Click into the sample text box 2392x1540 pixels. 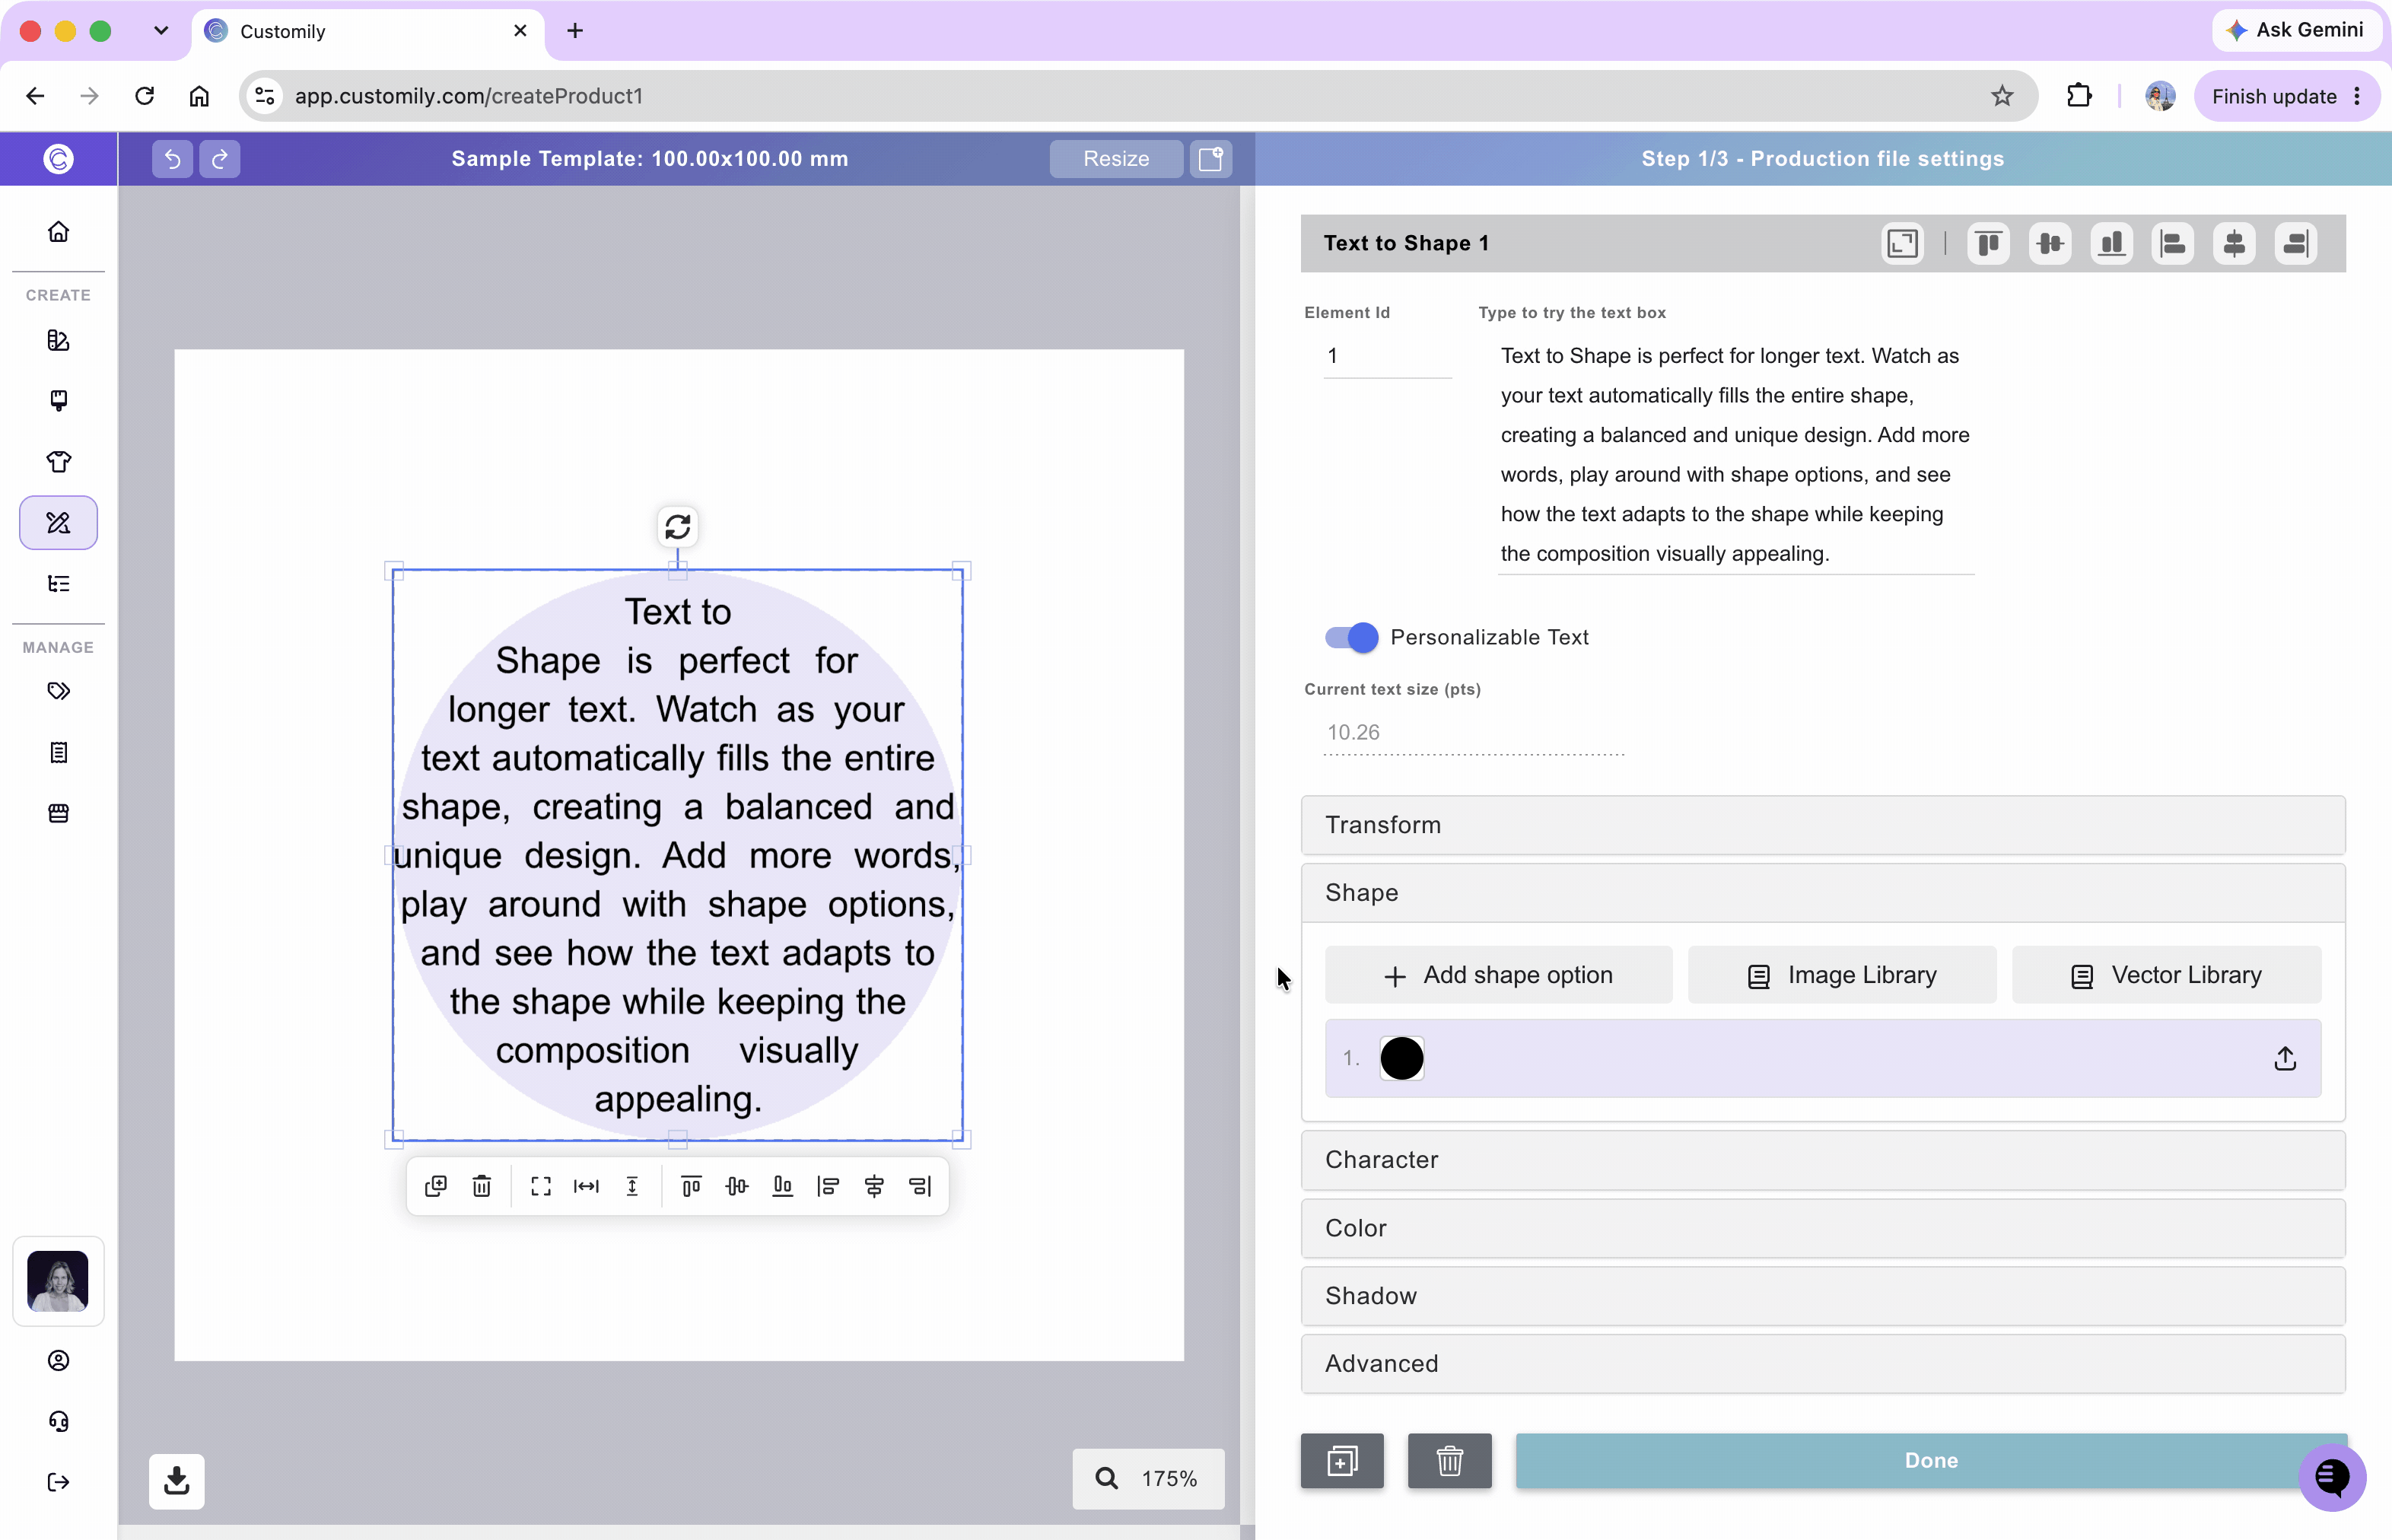pos(1735,455)
